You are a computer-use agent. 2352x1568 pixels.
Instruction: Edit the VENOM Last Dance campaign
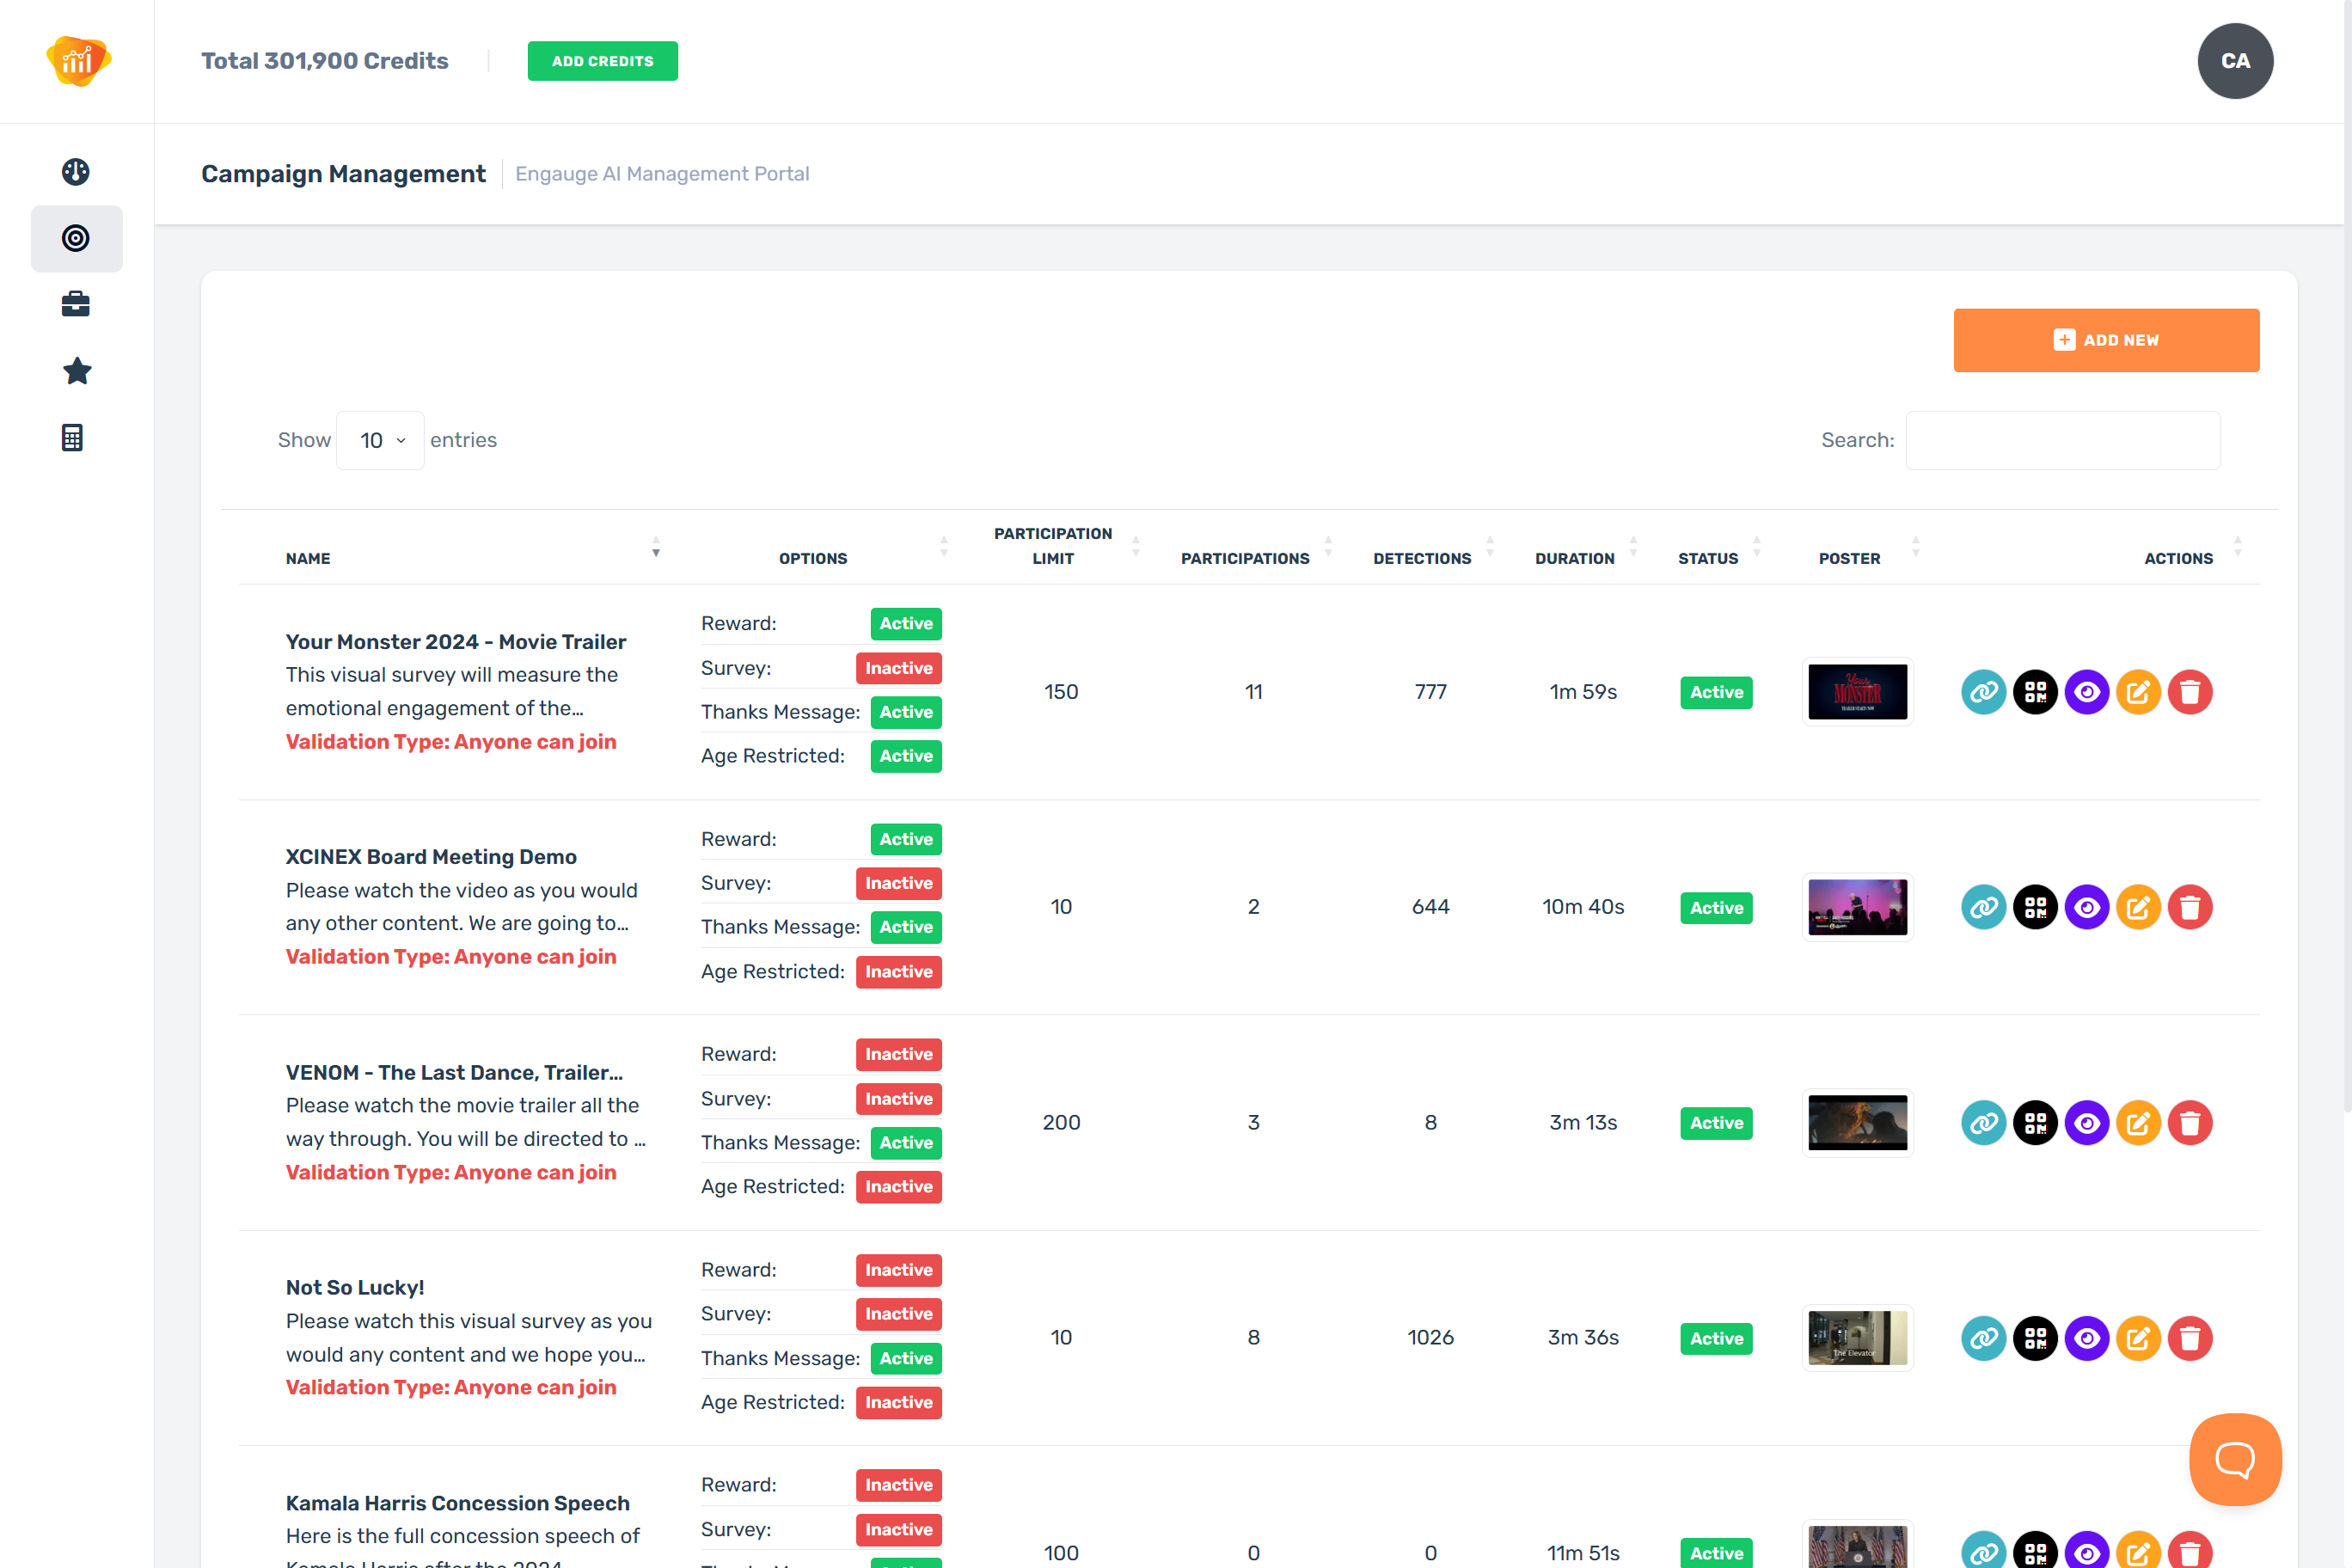click(x=2138, y=1123)
